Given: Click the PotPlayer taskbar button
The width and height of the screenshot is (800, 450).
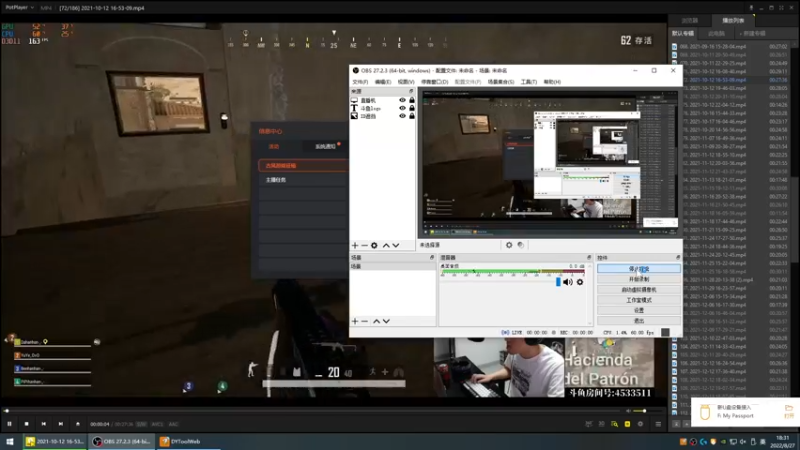Looking at the screenshot, I should [55, 441].
